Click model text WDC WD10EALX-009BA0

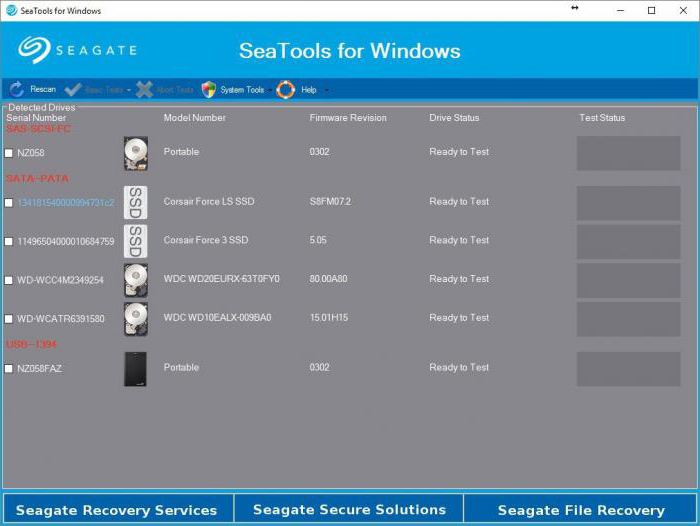(217, 317)
